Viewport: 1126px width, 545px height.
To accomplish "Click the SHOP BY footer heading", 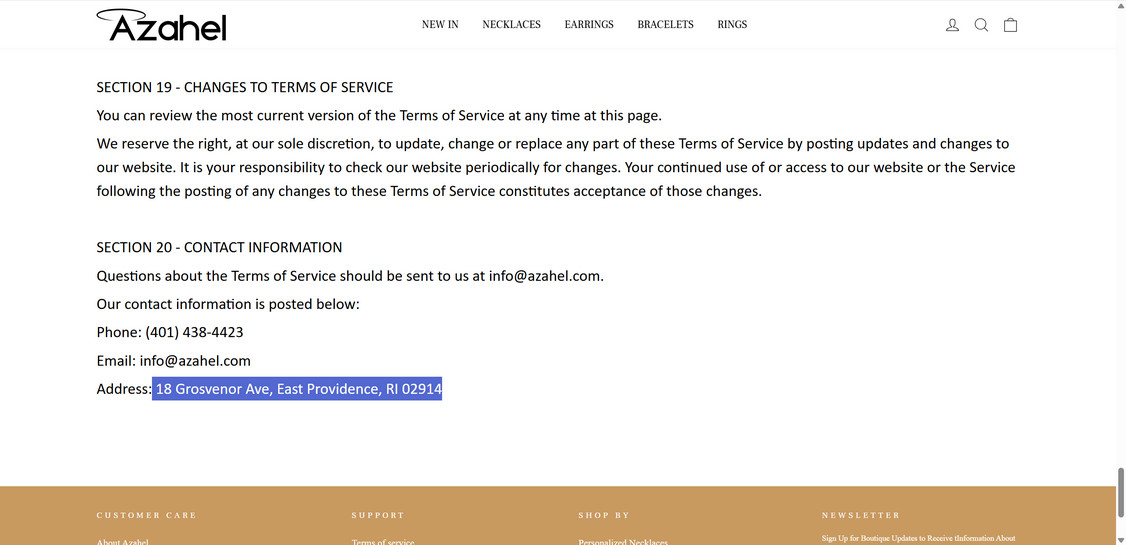I will tap(604, 516).
